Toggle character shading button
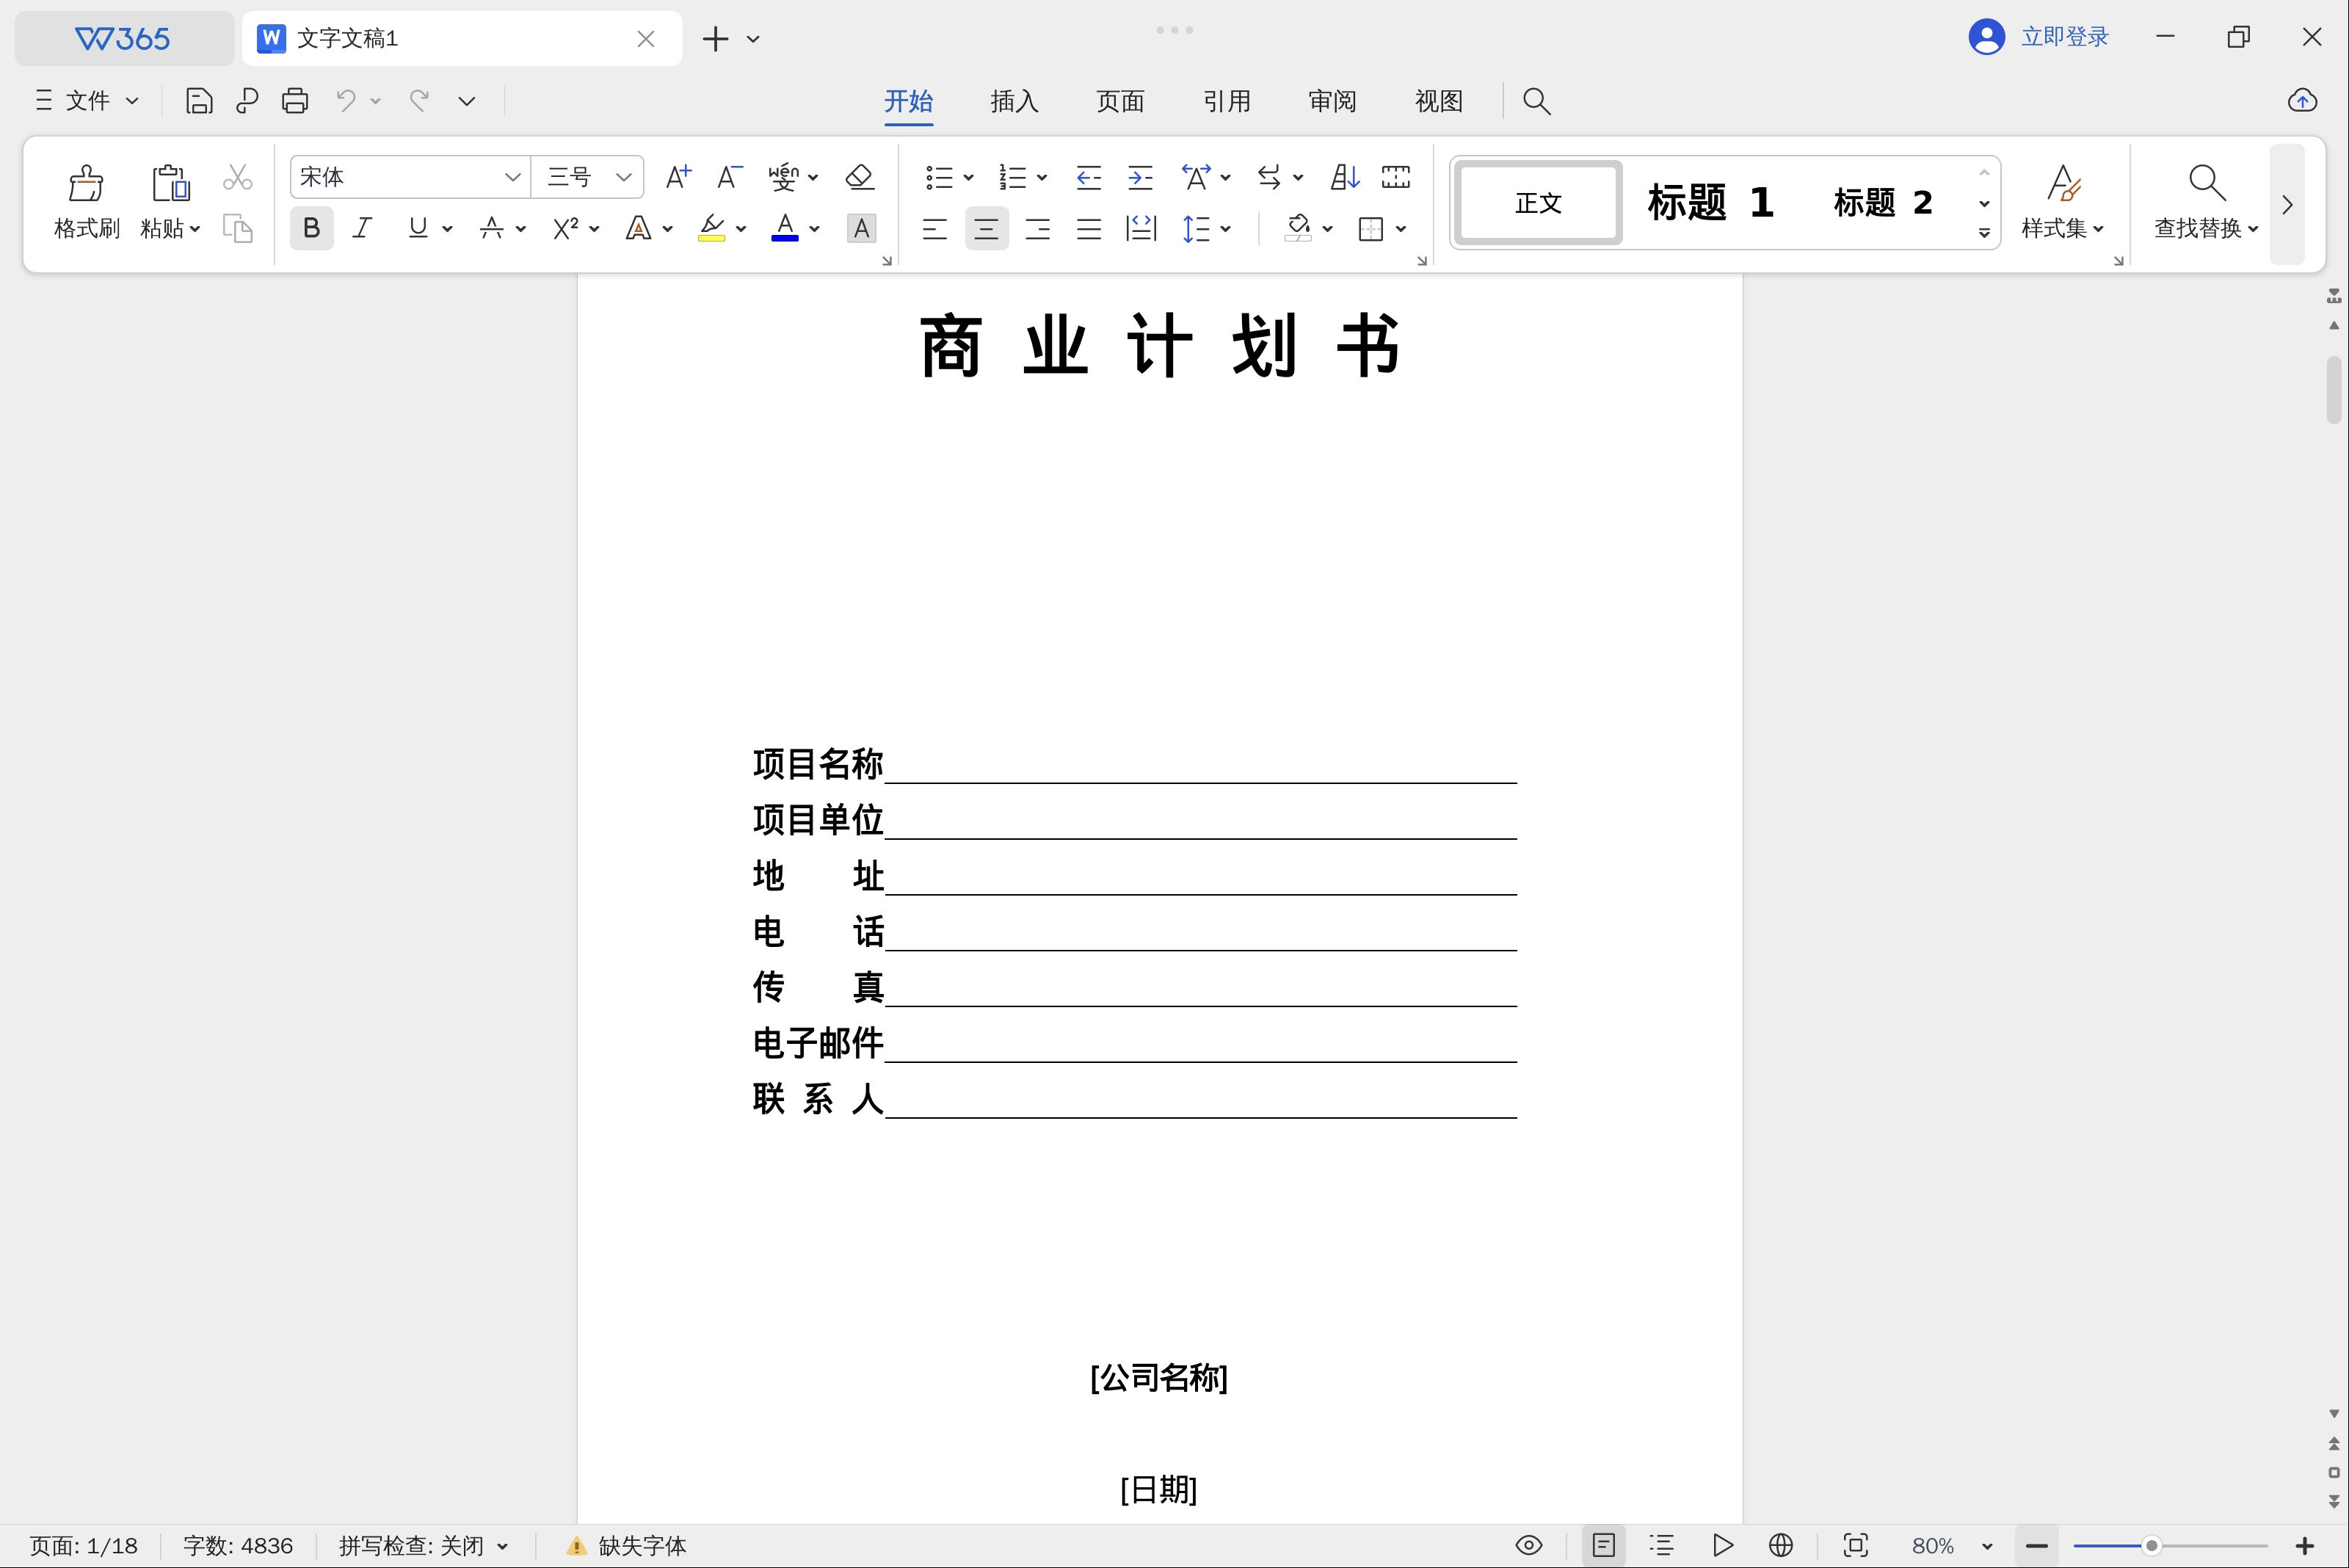This screenshot has height=1568, width=2349. 861,229
